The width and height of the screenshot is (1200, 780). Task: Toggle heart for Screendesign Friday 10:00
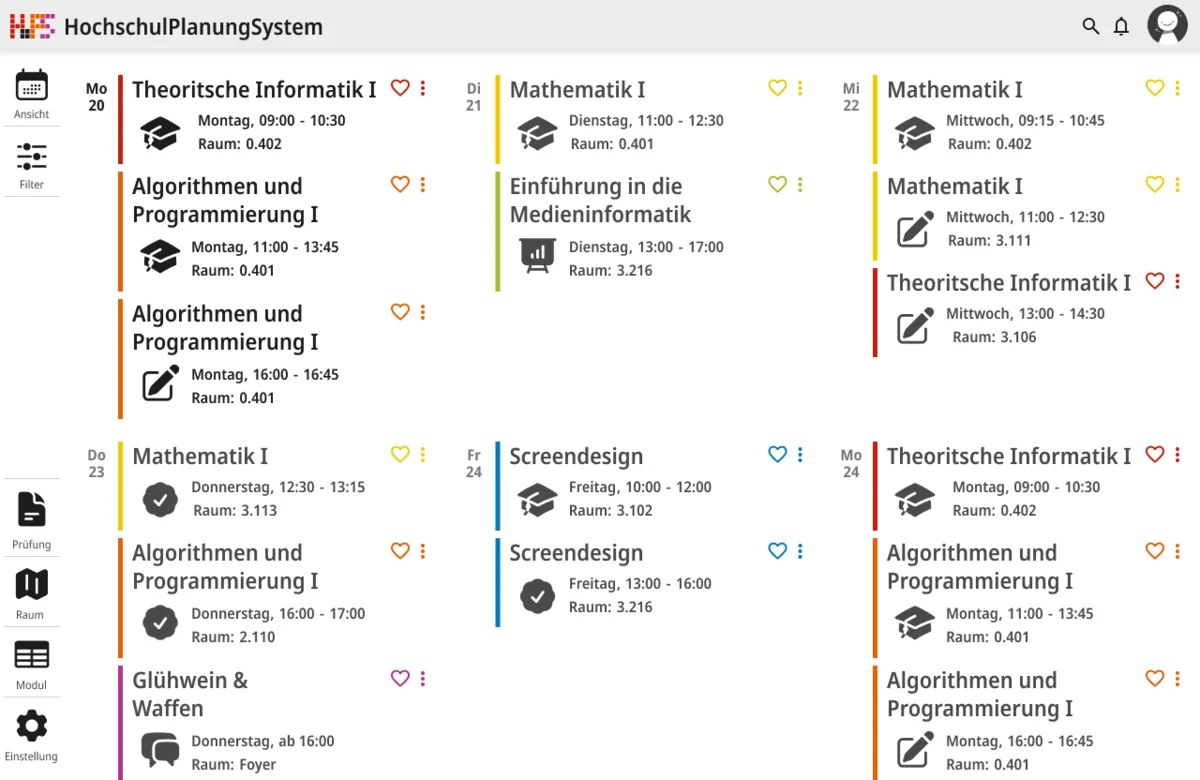click(778, 455)
